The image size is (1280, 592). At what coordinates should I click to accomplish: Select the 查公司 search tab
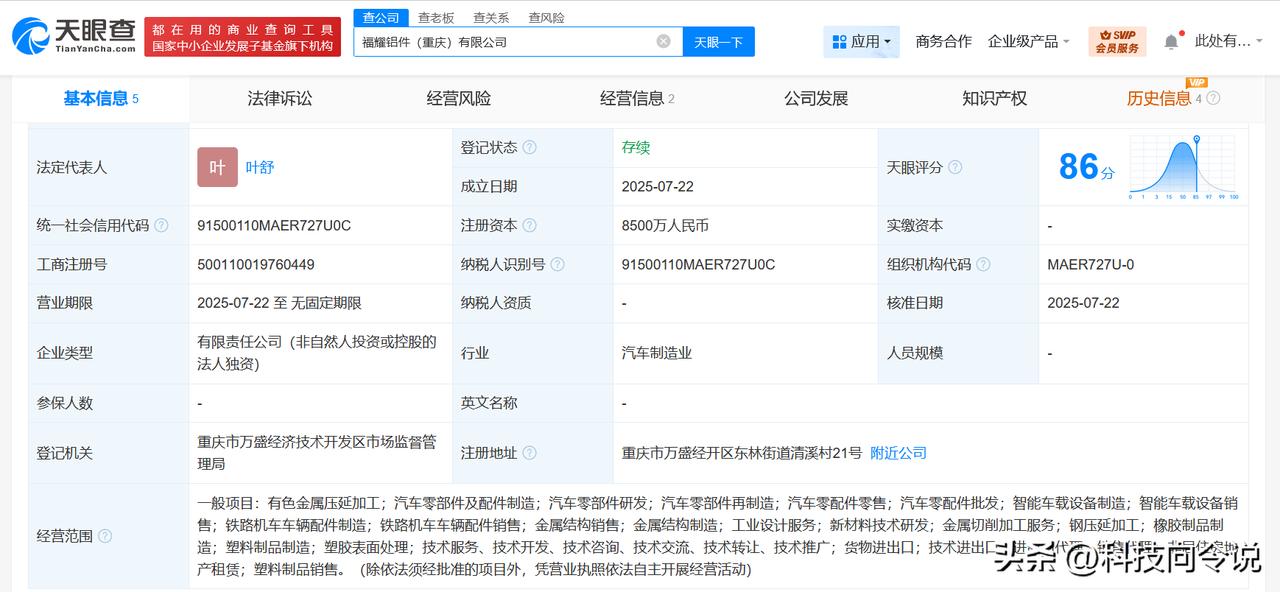click(x=381, y=17)
